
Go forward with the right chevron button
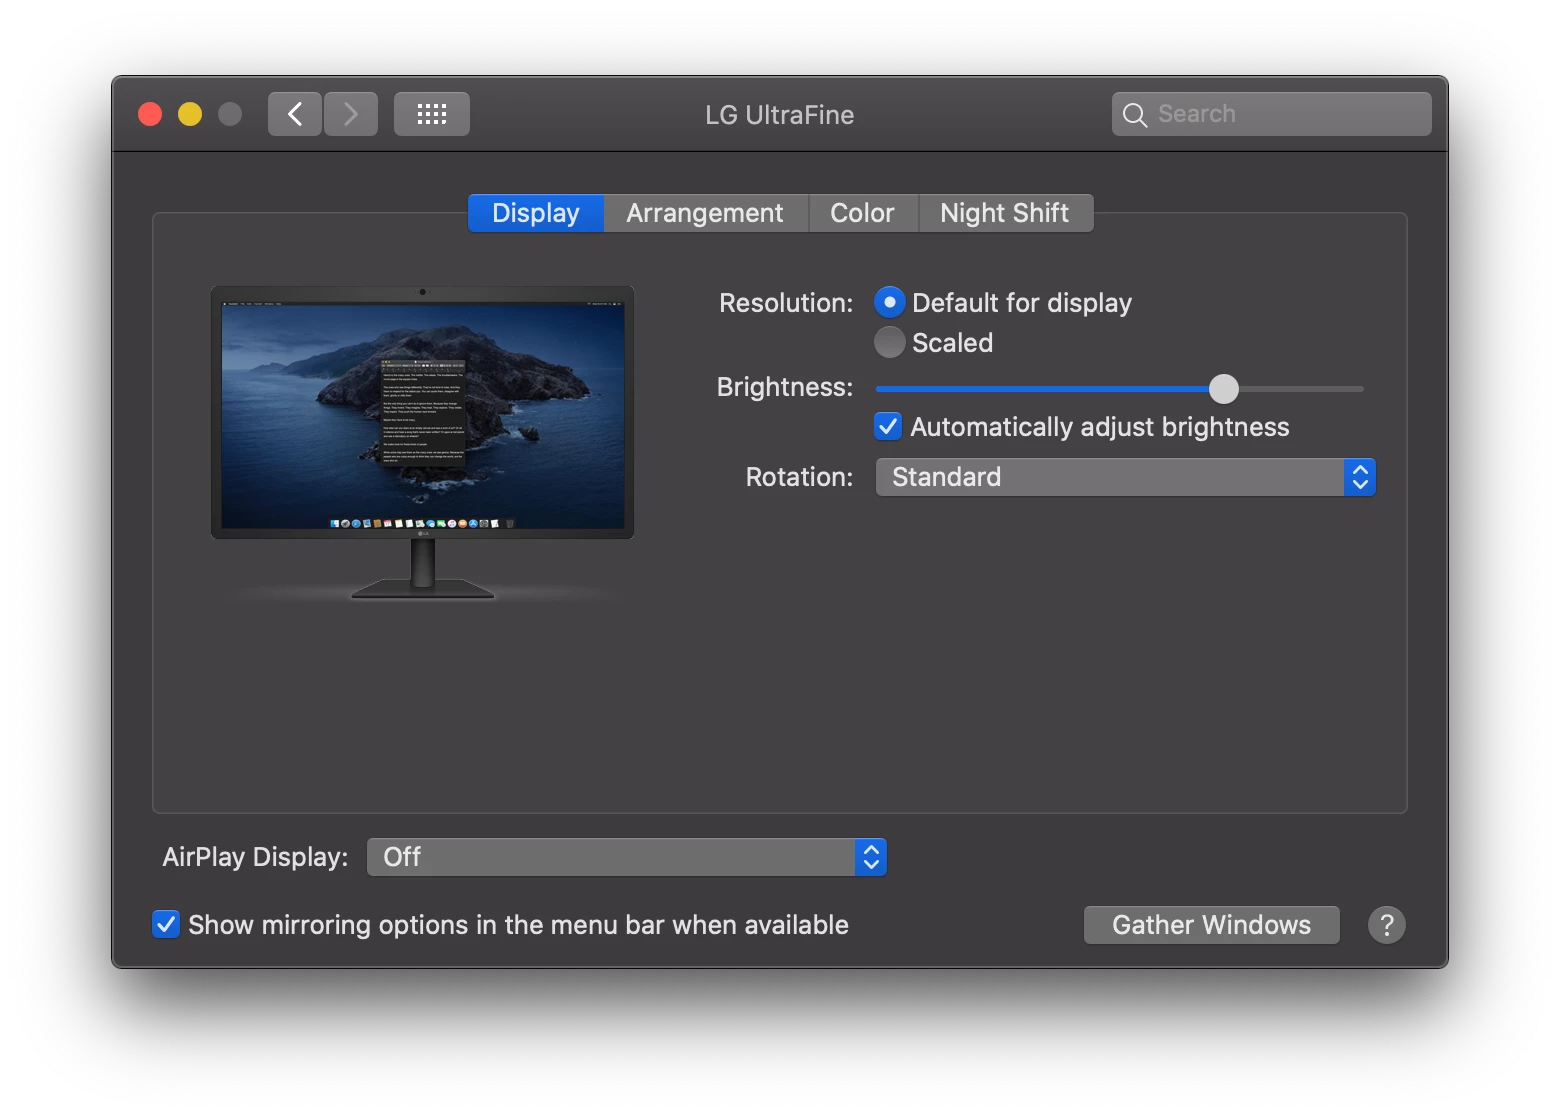coord(351,114)
